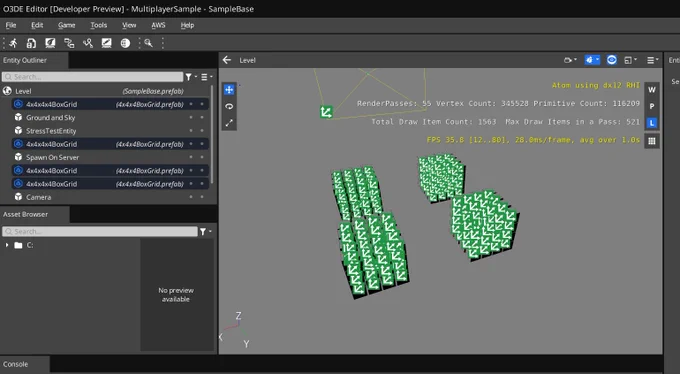The height and width of the screenshot is (374, 680).
Task: Expand the C: drive tree node
Action: tap(7, 245)
